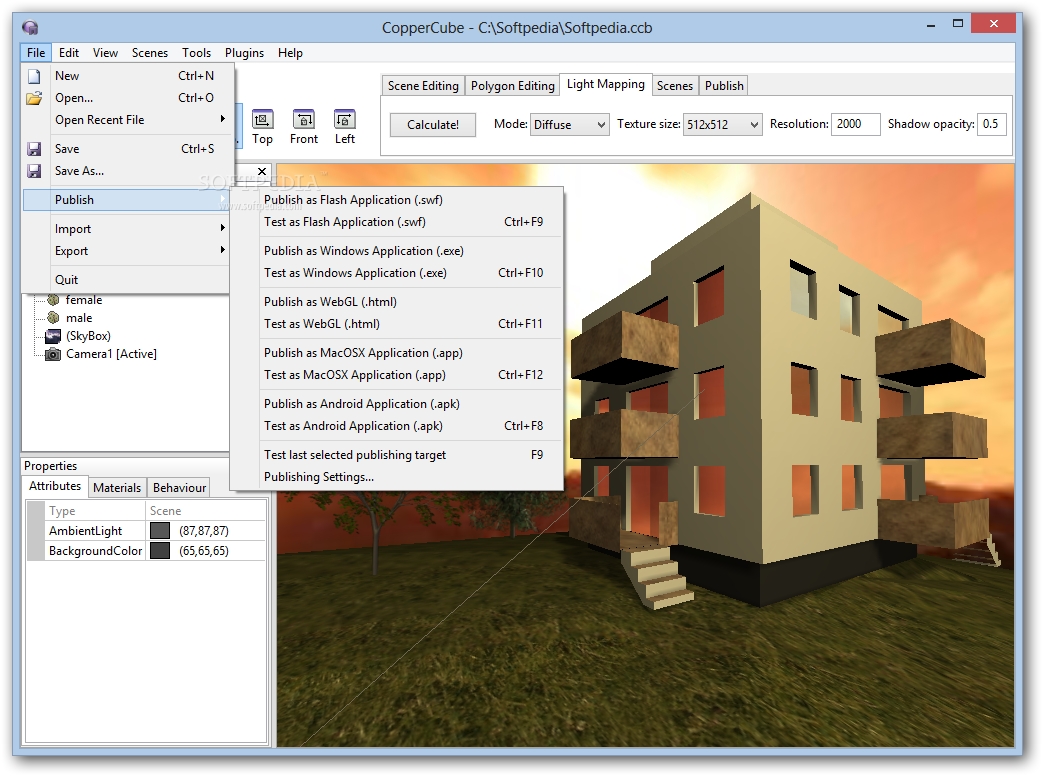The image size is (1043, 776).
Task: Select the Publish entry in File menu
Action: pos(128,199)
